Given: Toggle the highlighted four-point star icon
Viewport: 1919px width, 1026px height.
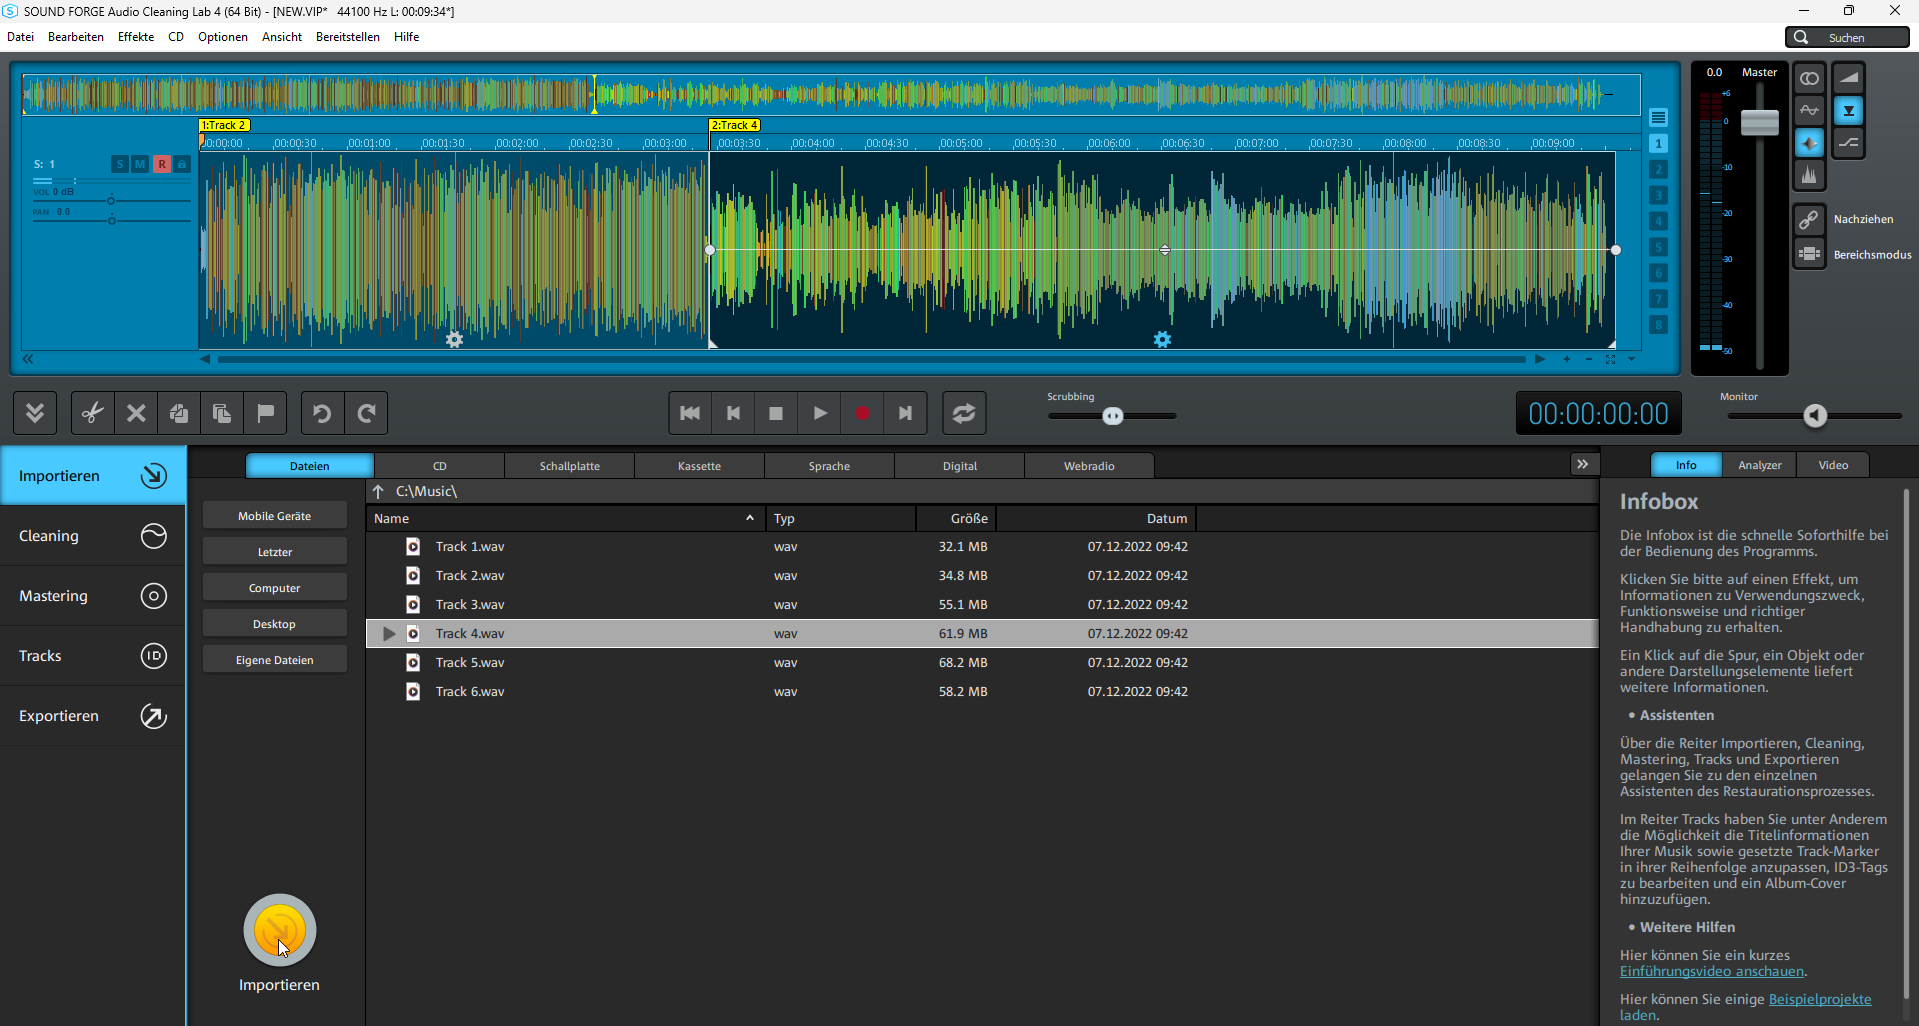Looking at the screenshot, I should click(1809, 143).
